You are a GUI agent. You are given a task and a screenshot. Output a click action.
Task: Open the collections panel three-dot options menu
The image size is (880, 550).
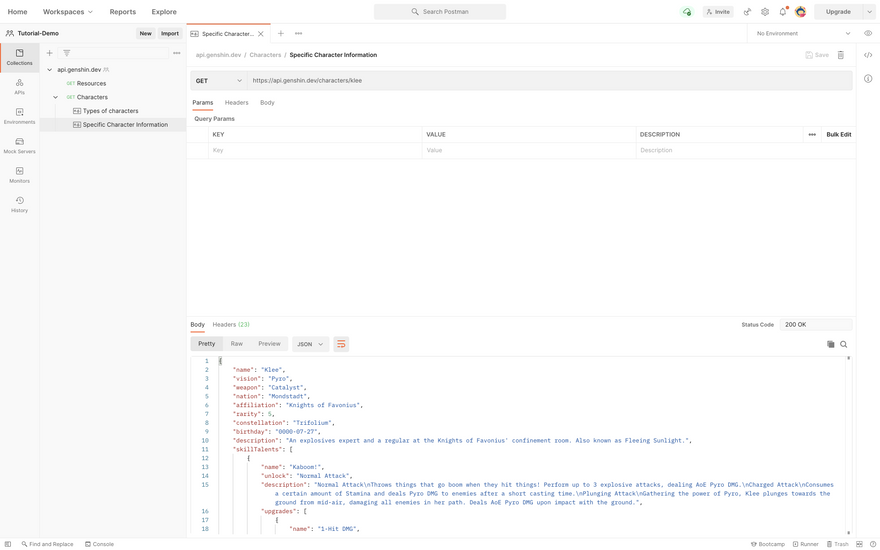[x=177, y=53]
